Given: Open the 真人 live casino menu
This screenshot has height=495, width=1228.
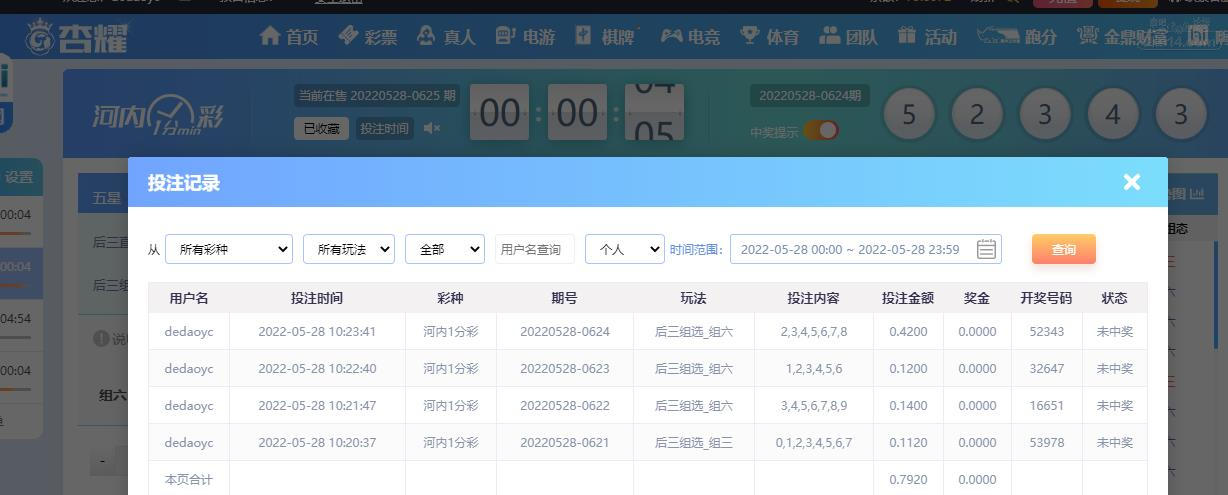Looking at the screenshot, I should click(459, 37).
